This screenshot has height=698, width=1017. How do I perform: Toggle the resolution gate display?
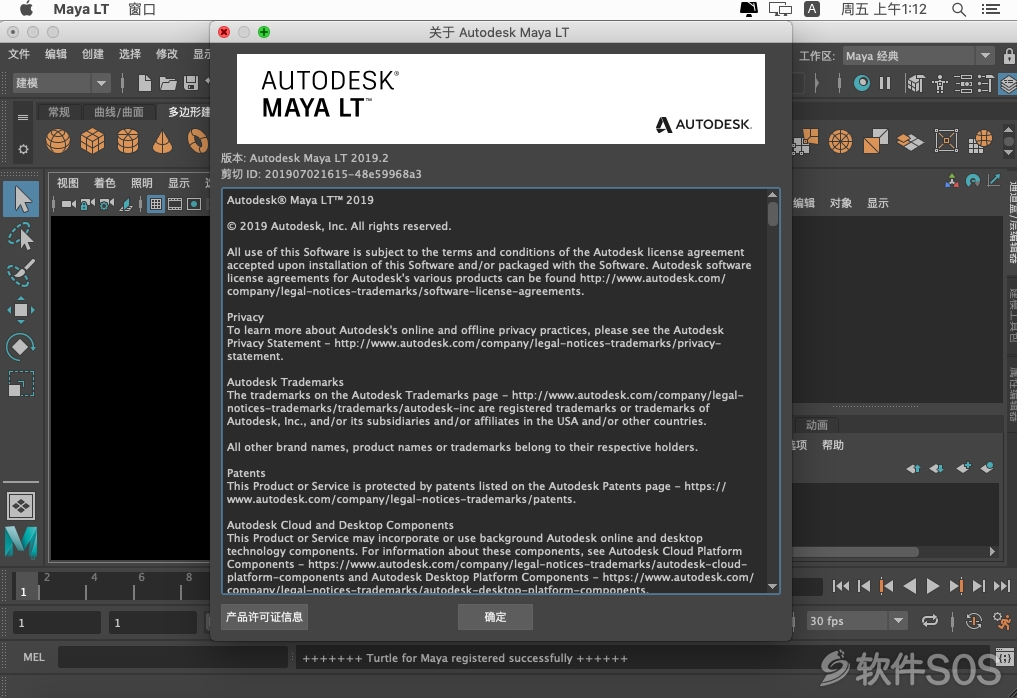[194, 204]
